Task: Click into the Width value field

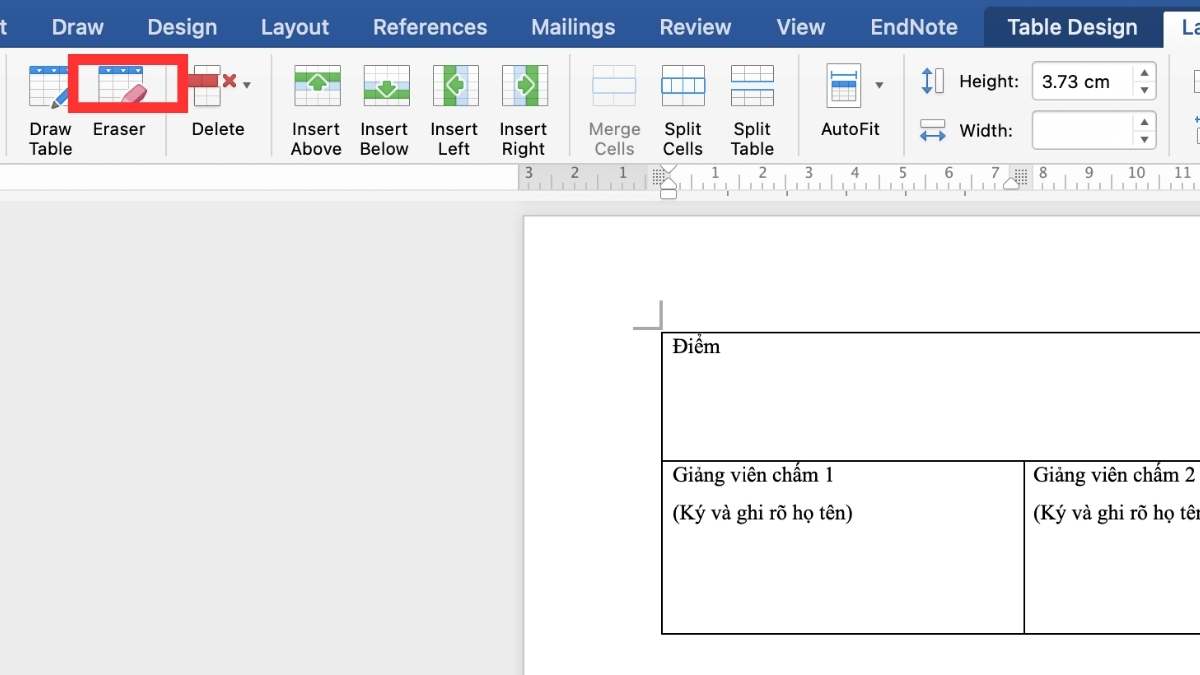Action: pos(1082,130)
